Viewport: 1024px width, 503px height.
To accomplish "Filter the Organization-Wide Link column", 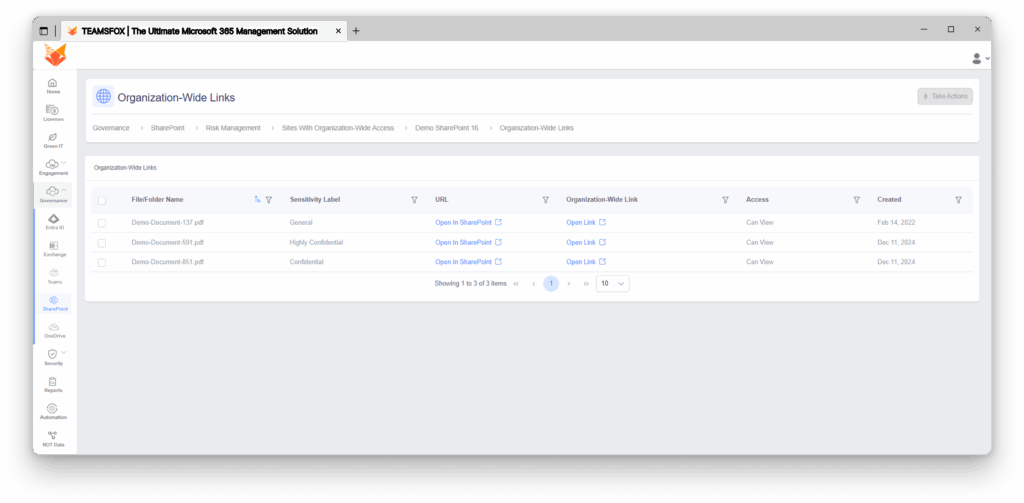I will click(725, 200).
